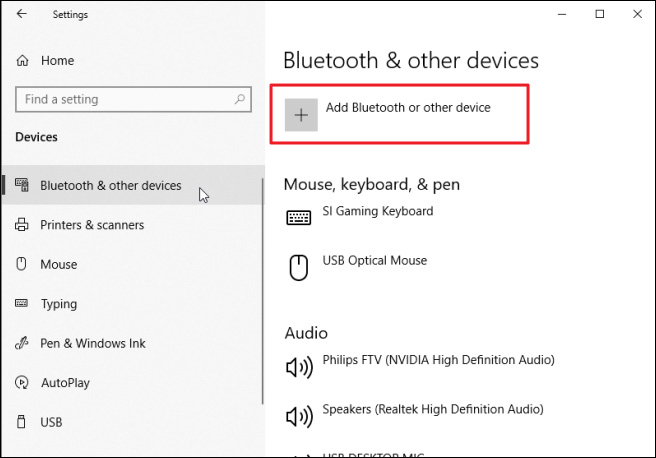Click the Home house icon
This screenshot has height=458, width=656.
[x=22, y=61]
